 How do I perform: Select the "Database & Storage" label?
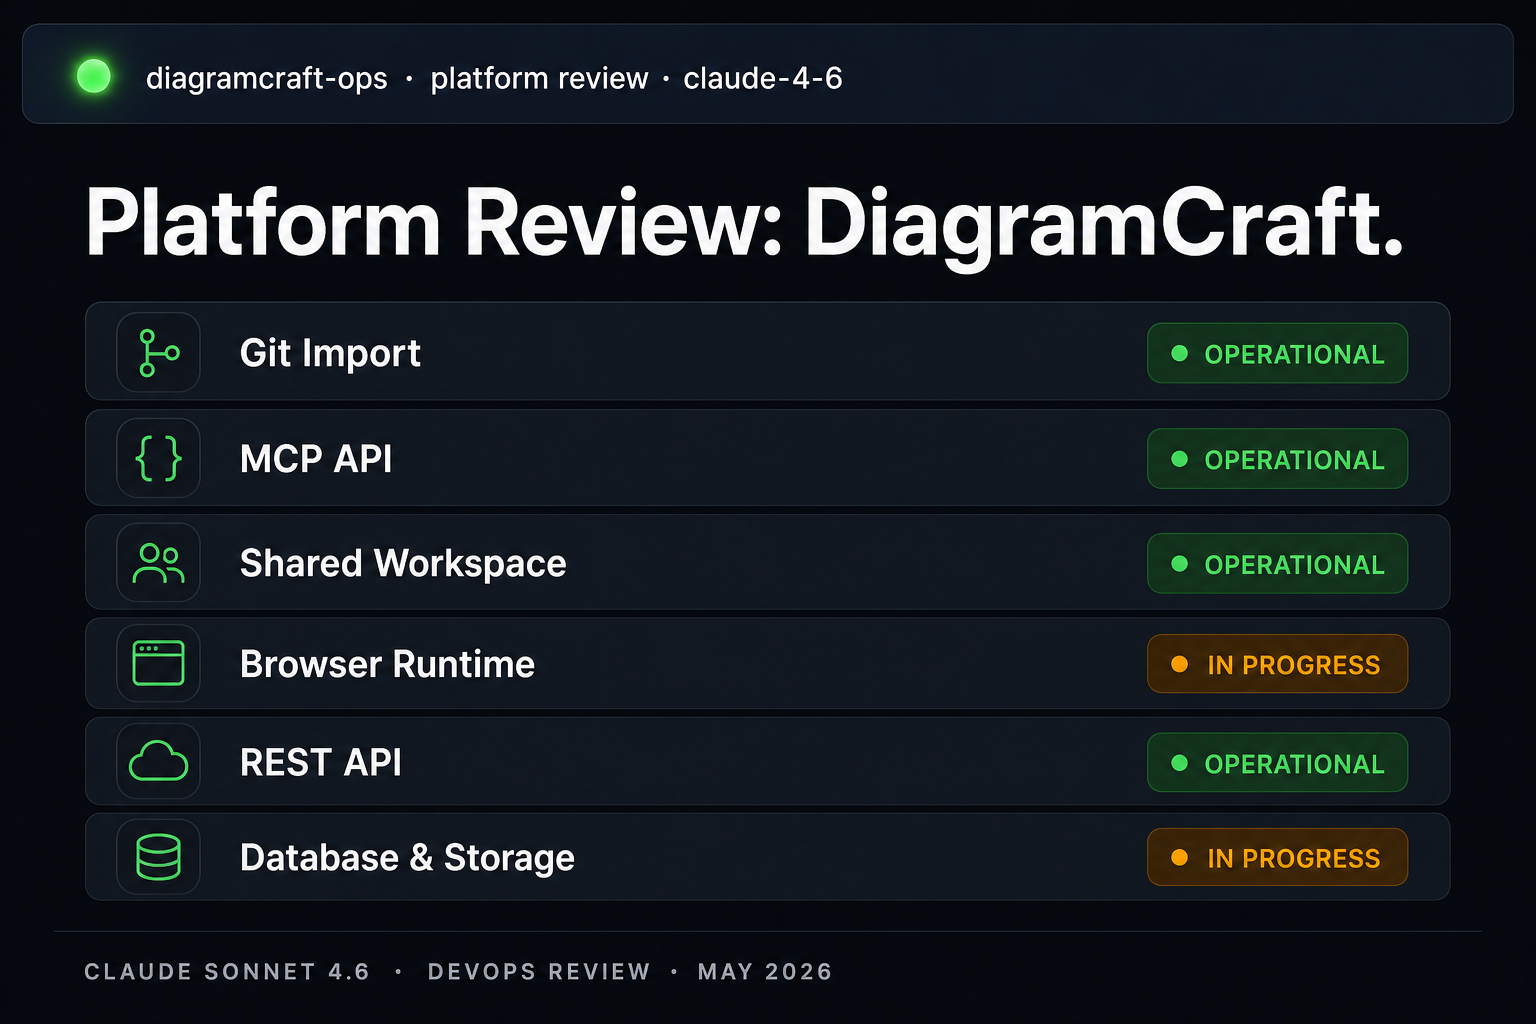click(407, 858)
